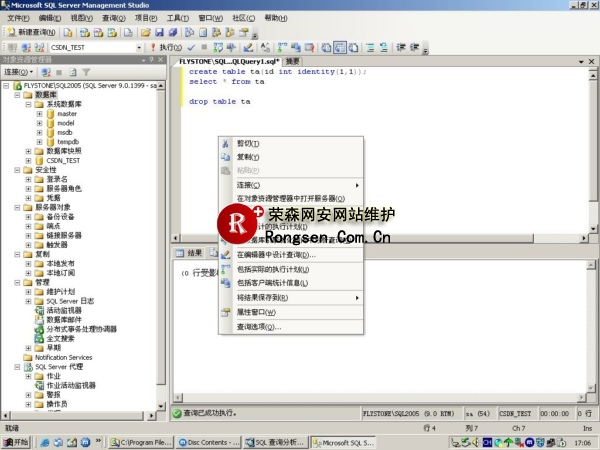Select 作业活动监视器 tree item

pyautogui.click(x=71, y=385)
